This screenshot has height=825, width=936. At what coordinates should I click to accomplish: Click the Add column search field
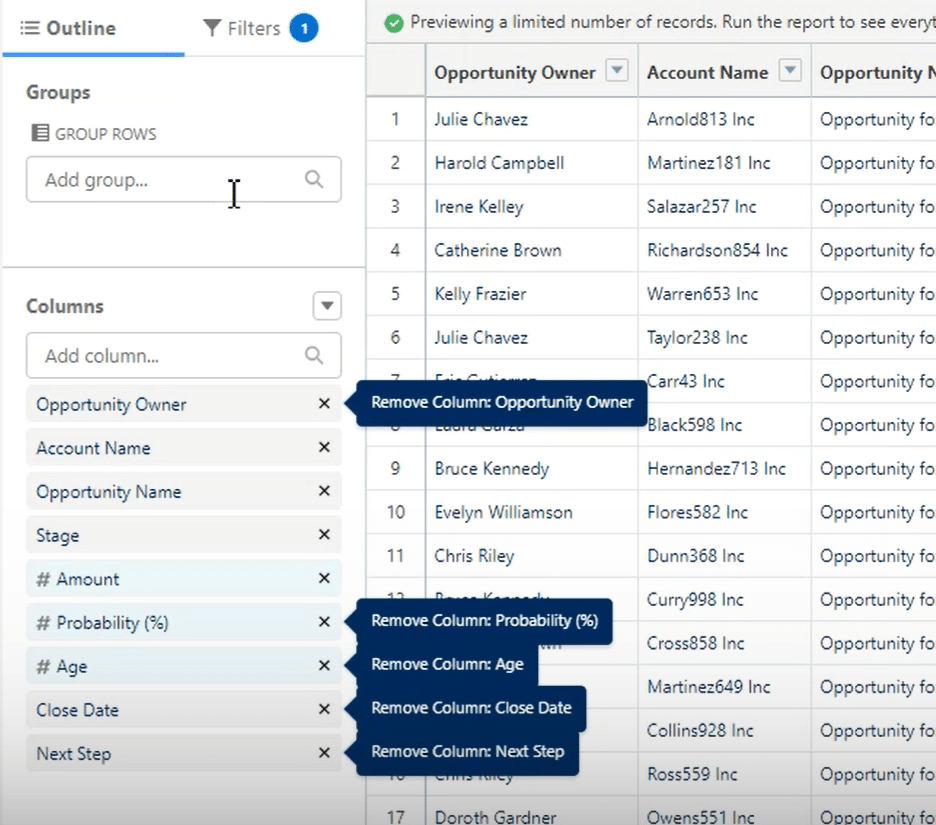(165, 356)
